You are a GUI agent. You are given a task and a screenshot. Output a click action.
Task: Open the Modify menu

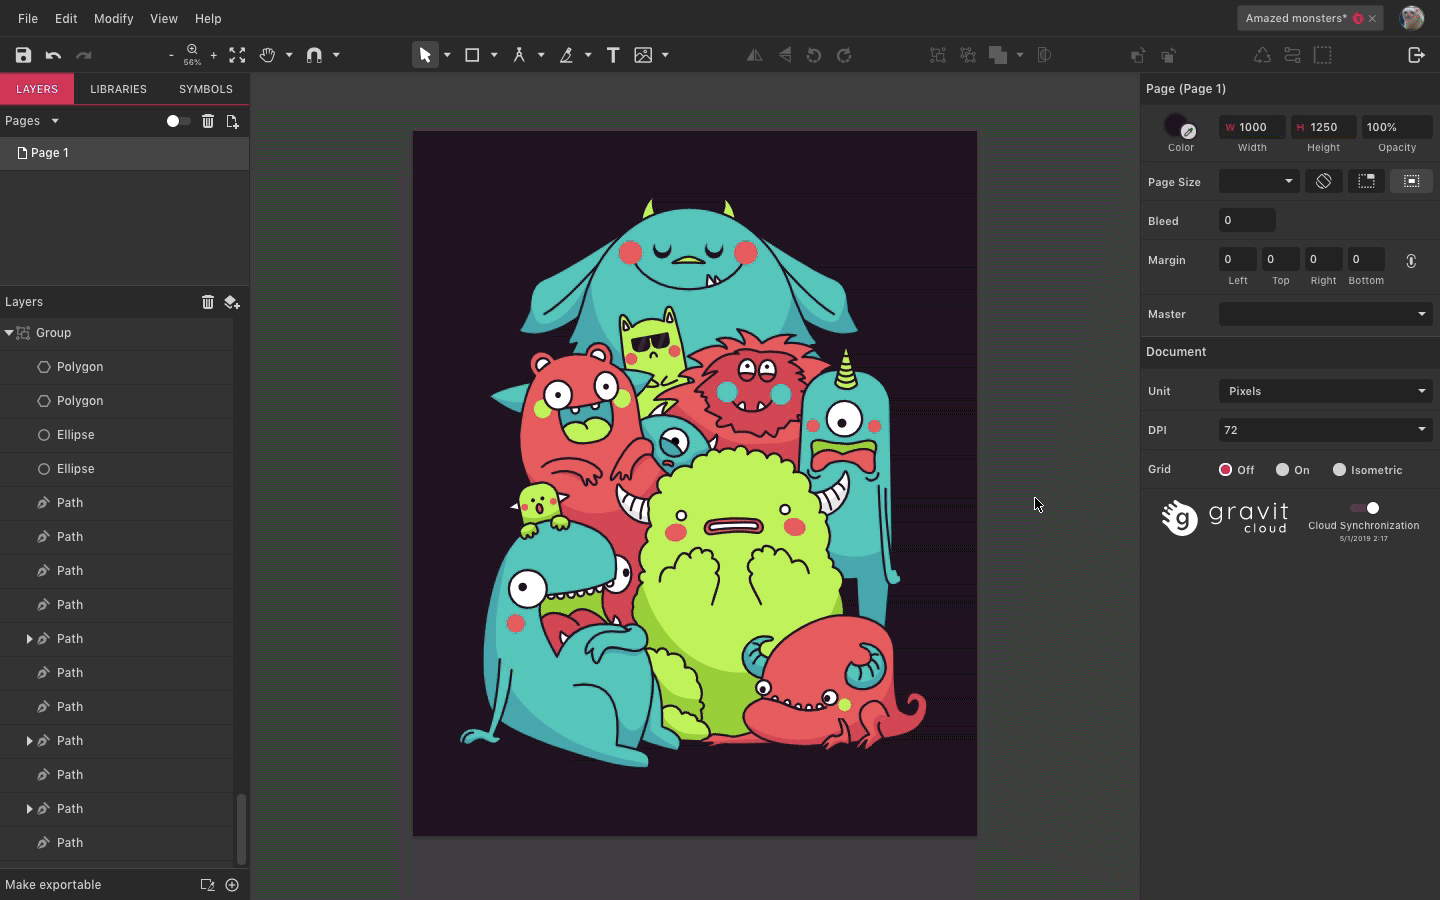113,18
